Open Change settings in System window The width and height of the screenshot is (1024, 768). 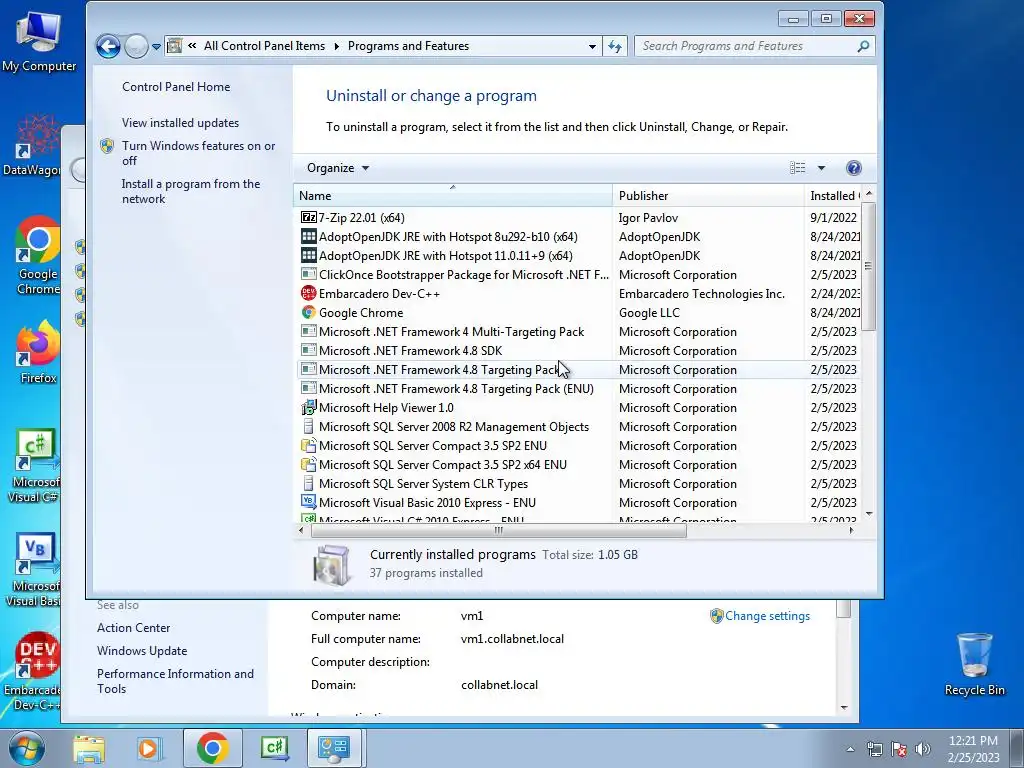coord(767,616)
